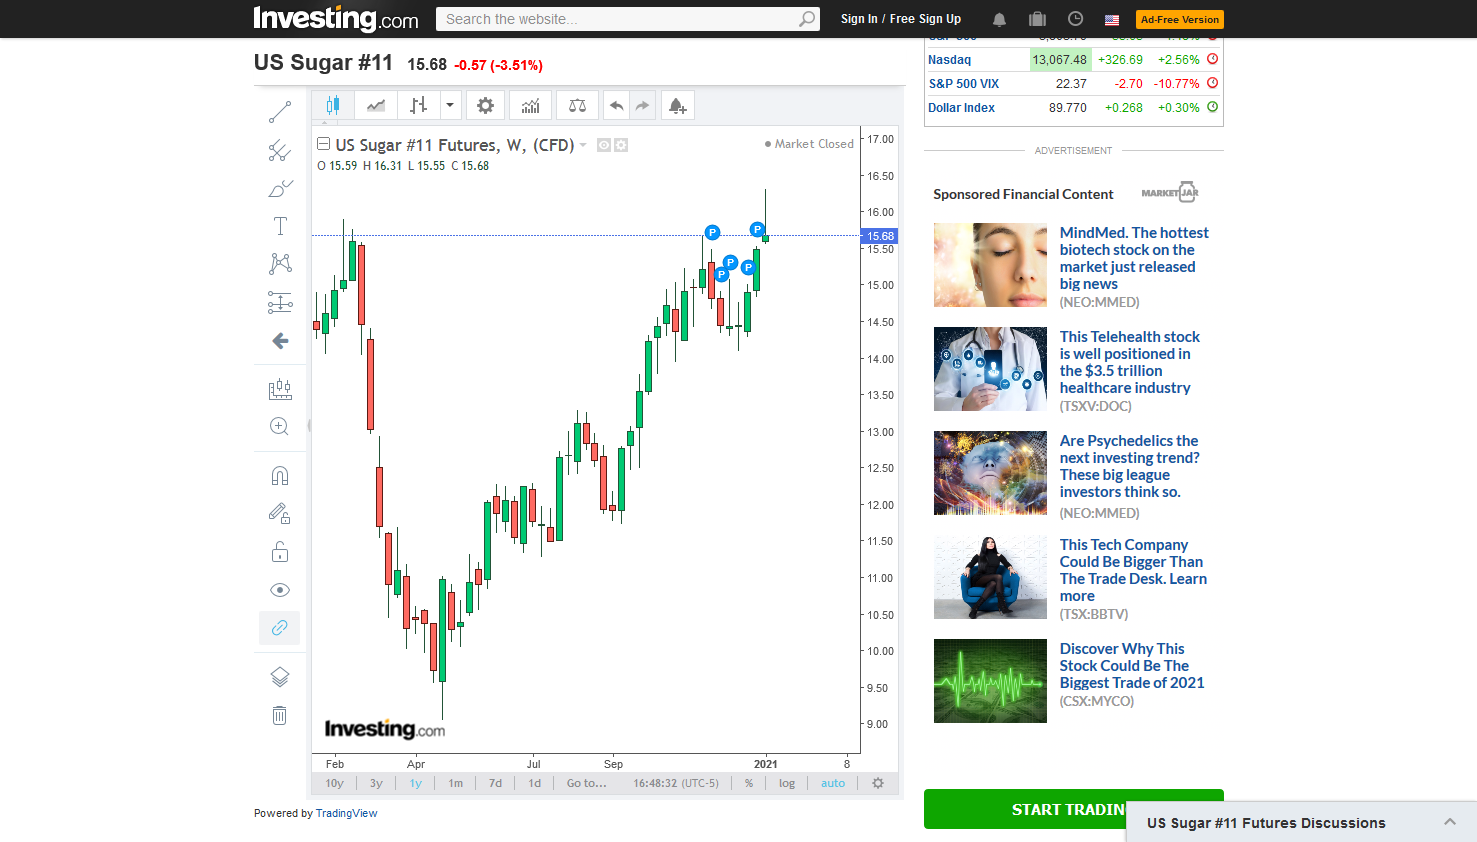The height and width of the screenshot is (842, 1477).
Task: Click the search magnifier icon
Action: click(x=807, y=19)
